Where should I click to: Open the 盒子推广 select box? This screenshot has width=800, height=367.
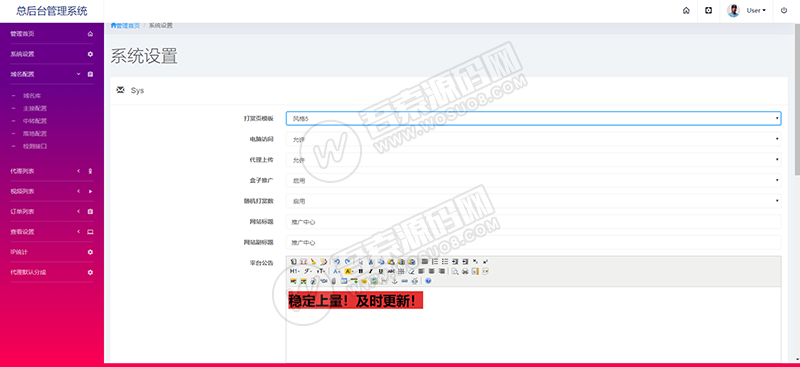click(533, 180)
